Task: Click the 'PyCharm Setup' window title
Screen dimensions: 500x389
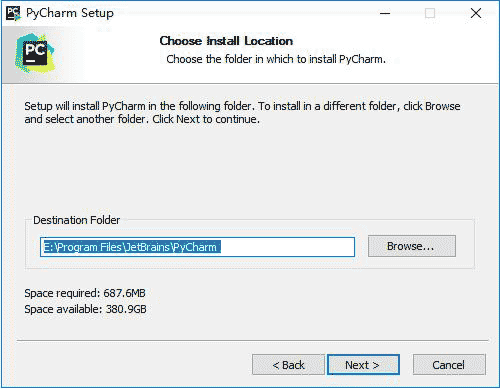Action: 70,13
